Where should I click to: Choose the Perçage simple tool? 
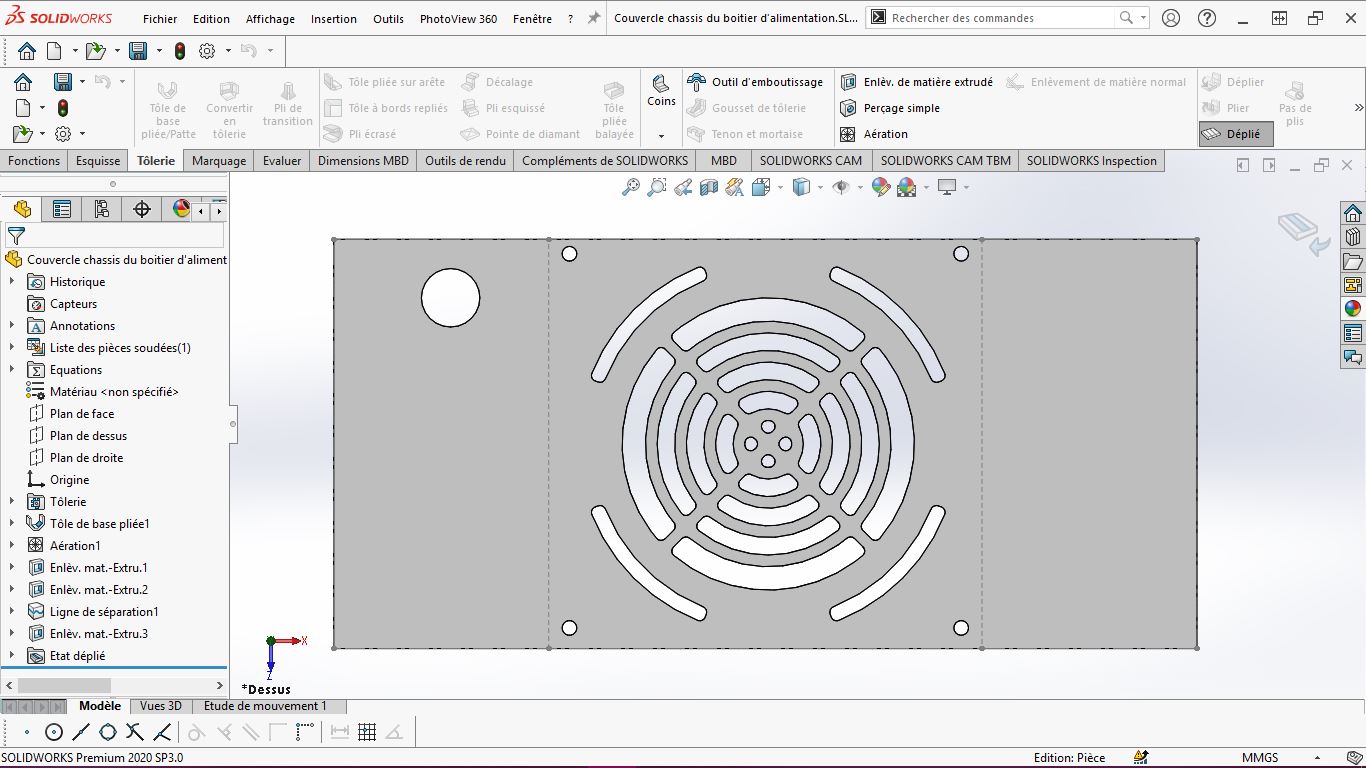891,108
